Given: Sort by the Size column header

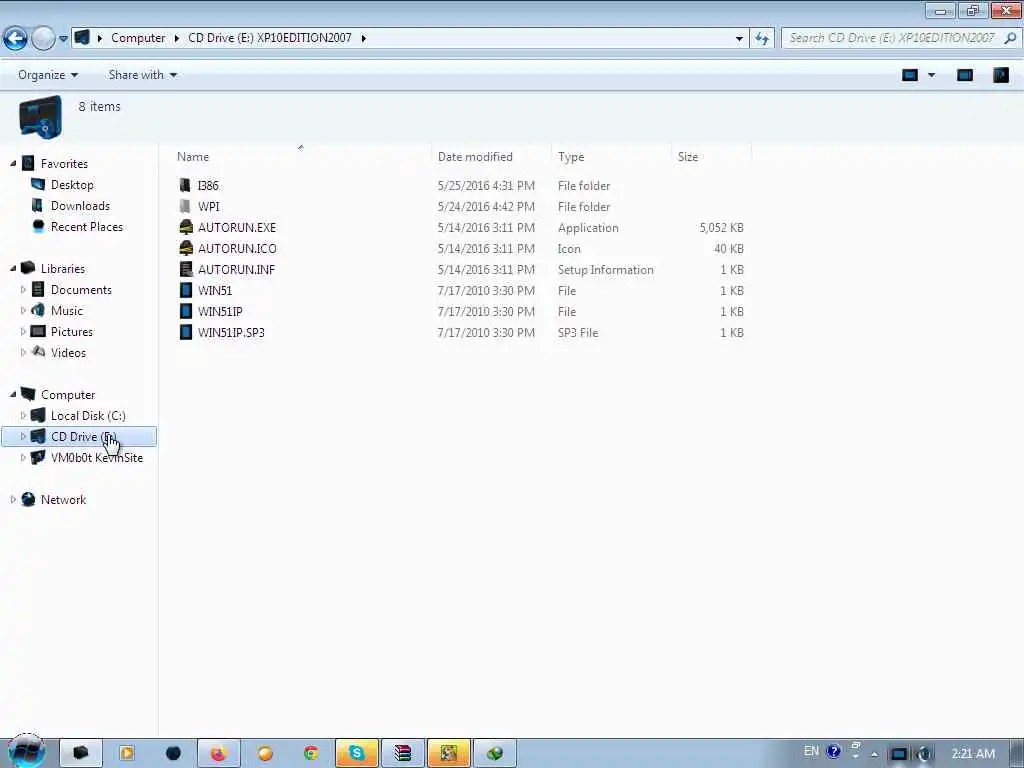Looking at the screenshot, I should pyautogui.click(x=688, y=157).
